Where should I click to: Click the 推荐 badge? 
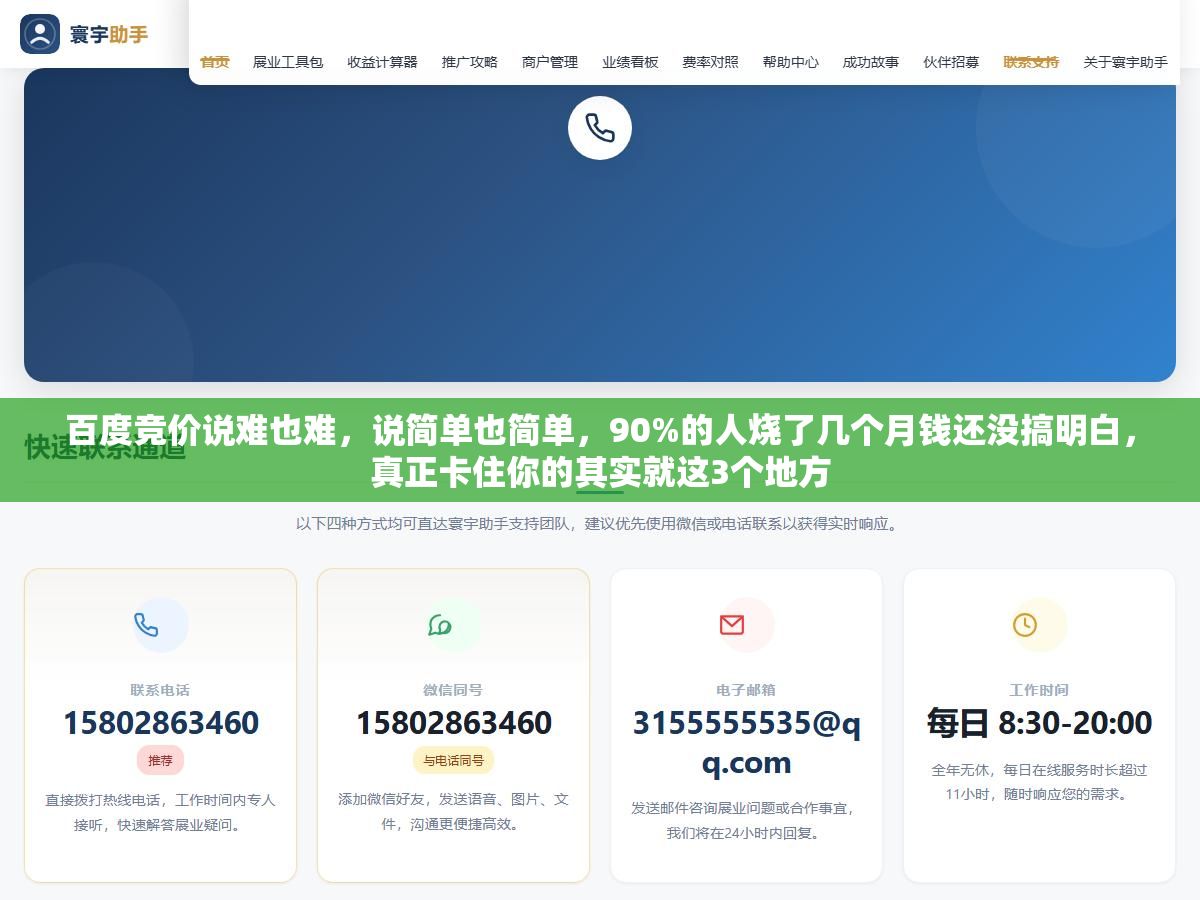point(160,760)
